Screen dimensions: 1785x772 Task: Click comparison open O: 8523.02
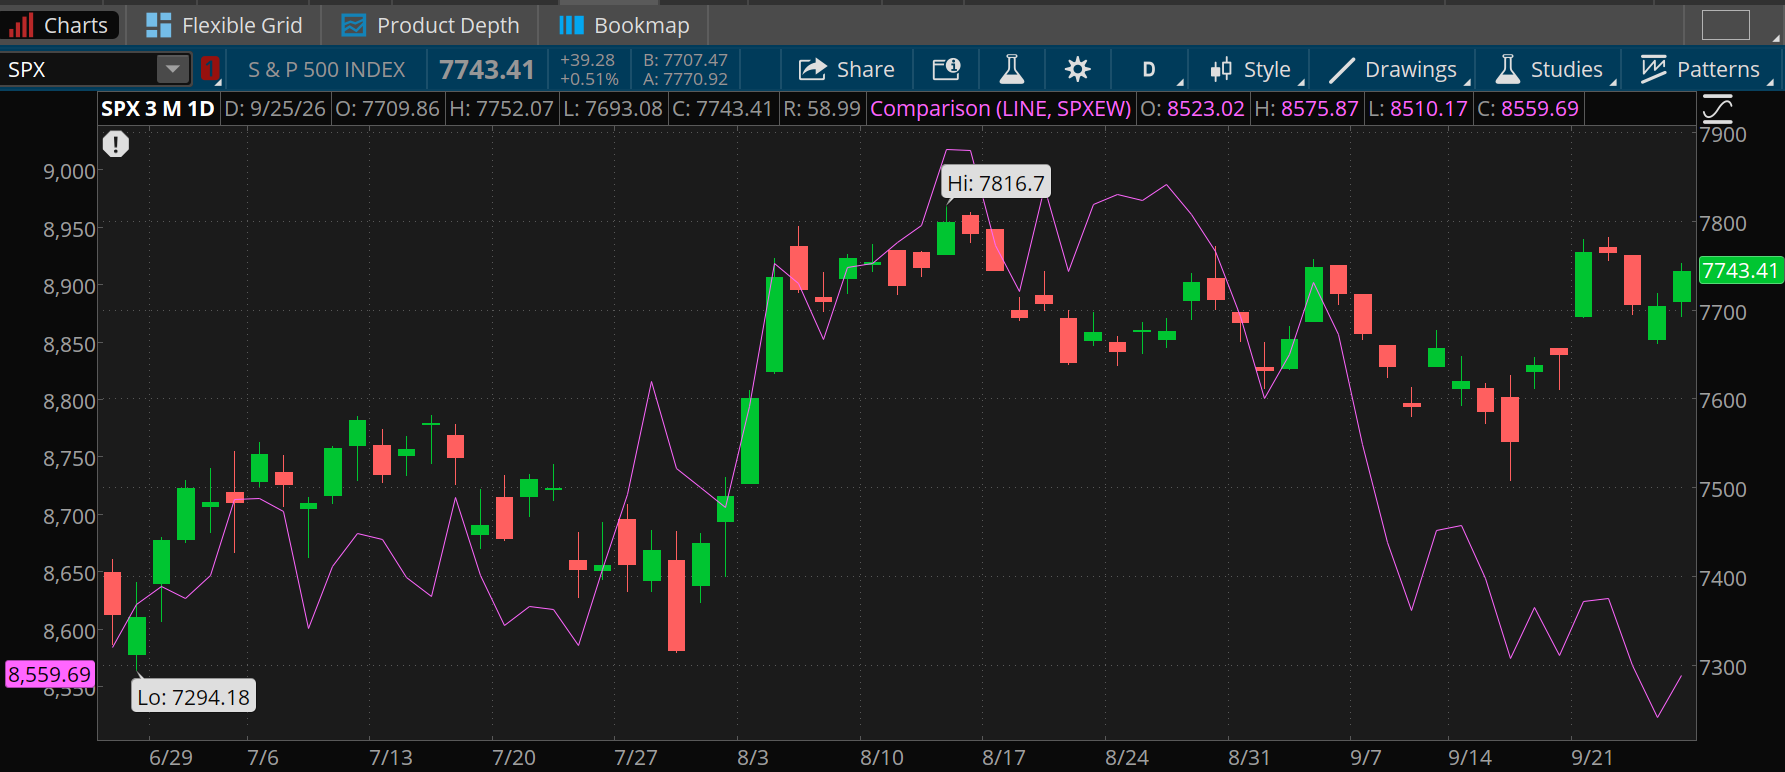point(1193,108)
